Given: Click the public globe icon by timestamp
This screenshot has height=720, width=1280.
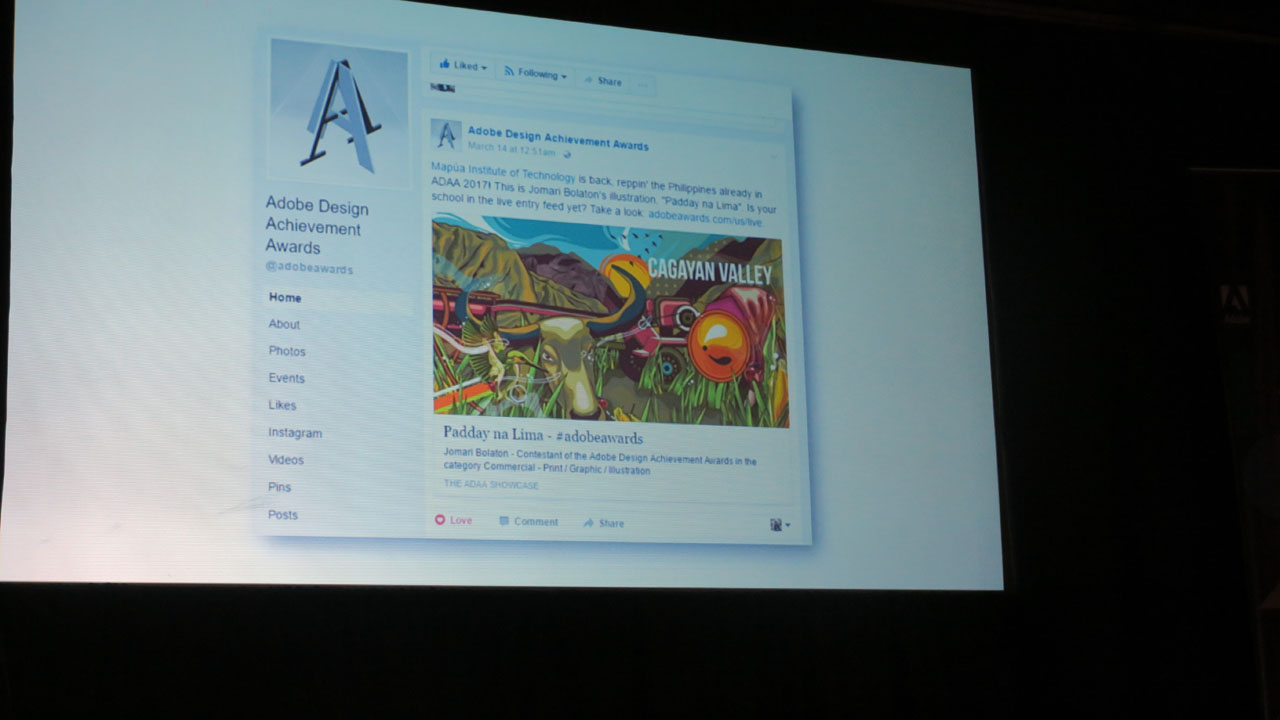Looking at the screenshot, I should 567,154.
